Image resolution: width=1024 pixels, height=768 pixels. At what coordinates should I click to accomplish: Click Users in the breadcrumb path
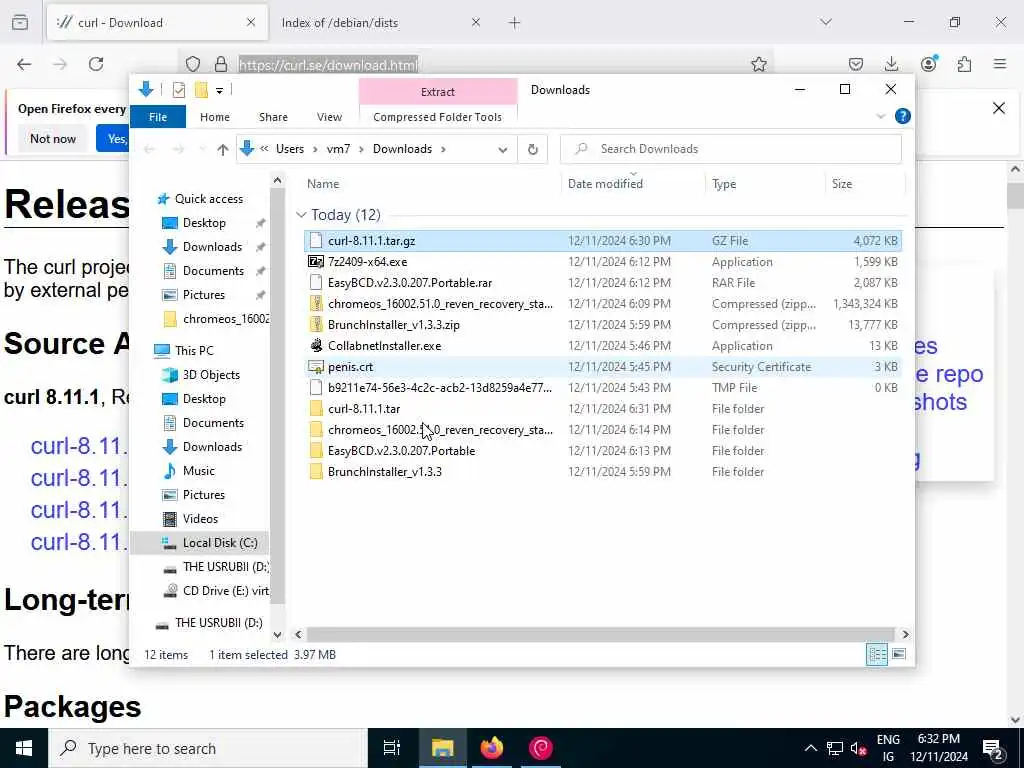click(290, 149)
